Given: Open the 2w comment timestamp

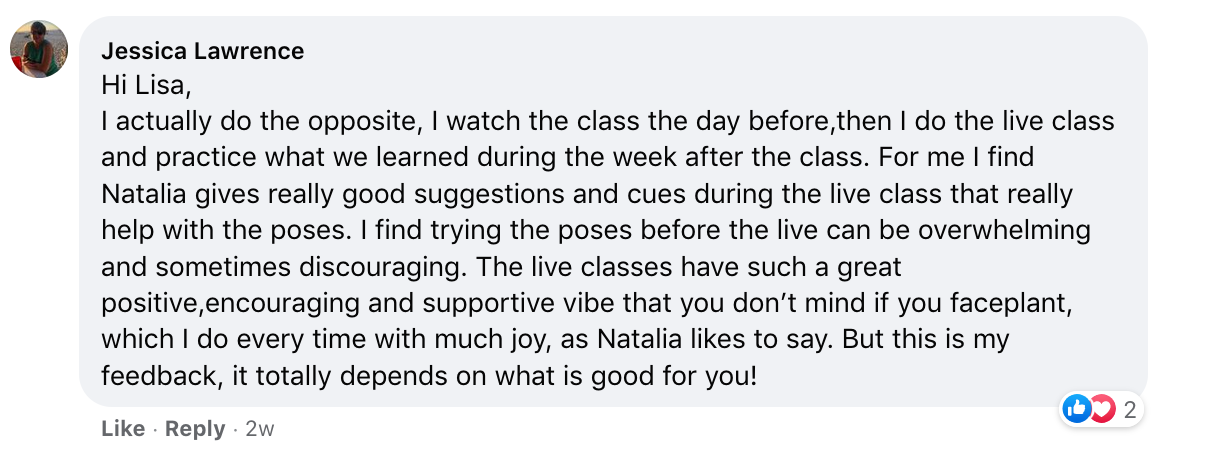Looking at the screenshot, I should pyautogui.click(x=260, y=429).
